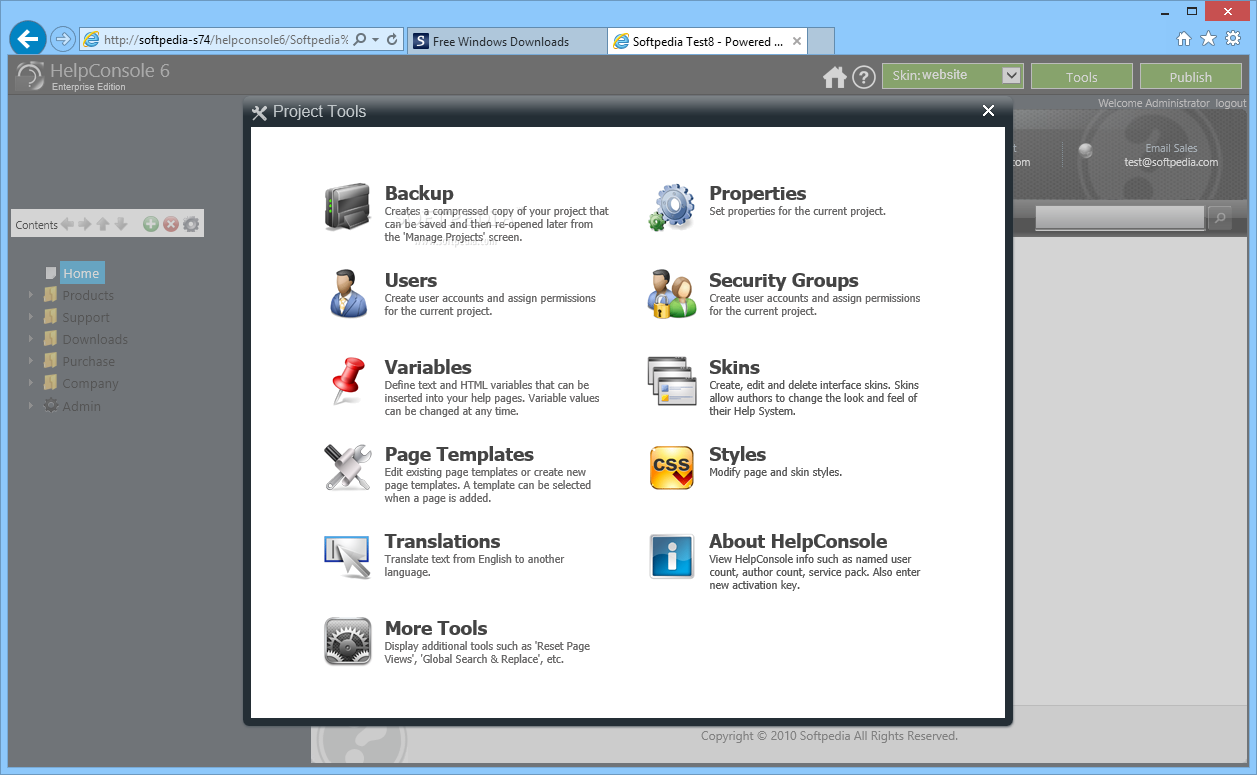Image resolution: width=1257 pixels, height=775 pixels.
Task: Select the Home tree item
Action: (81, 273)
